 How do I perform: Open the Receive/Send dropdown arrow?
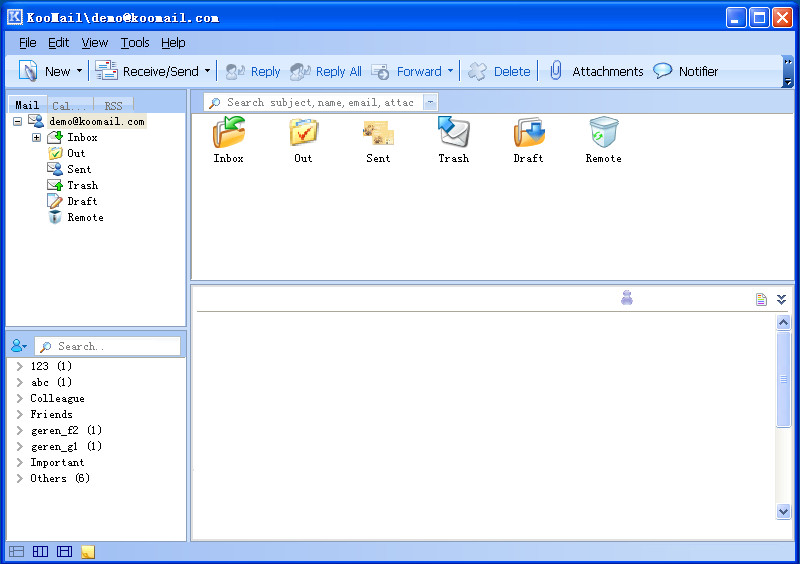click(x=207, y=71)
